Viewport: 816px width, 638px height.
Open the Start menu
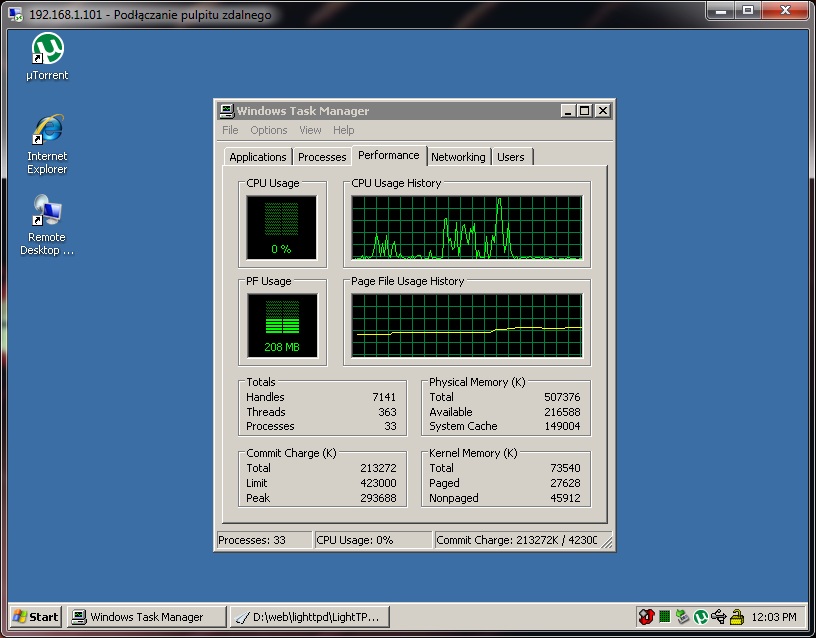(35, 617)
